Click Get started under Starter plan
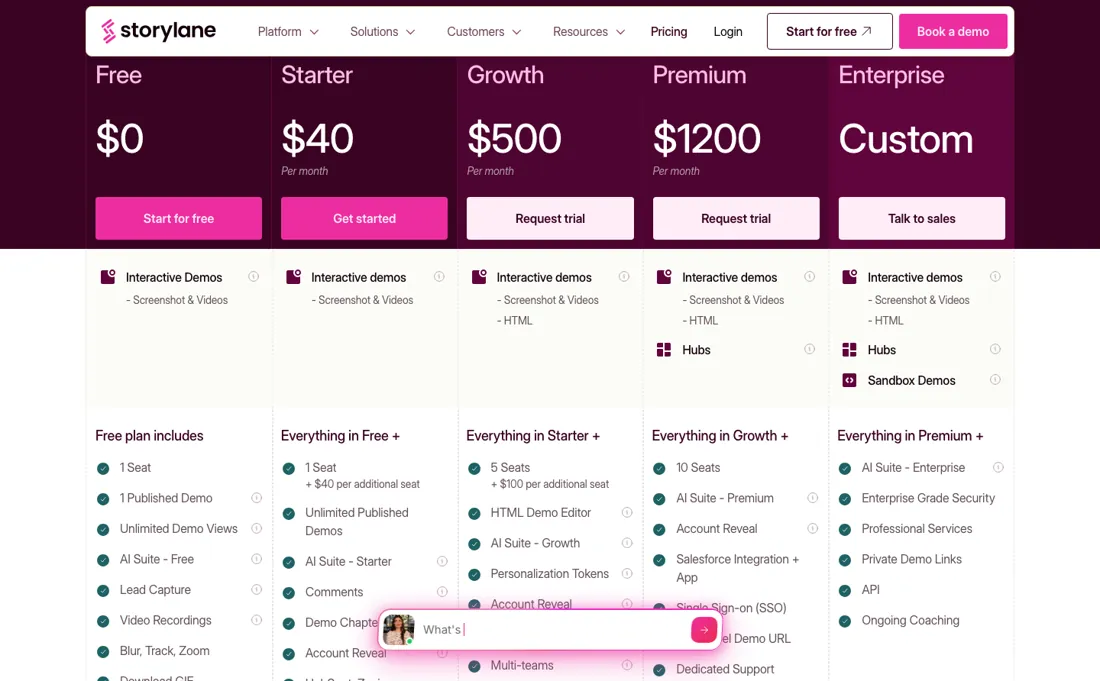 click(x=364, y=218)
